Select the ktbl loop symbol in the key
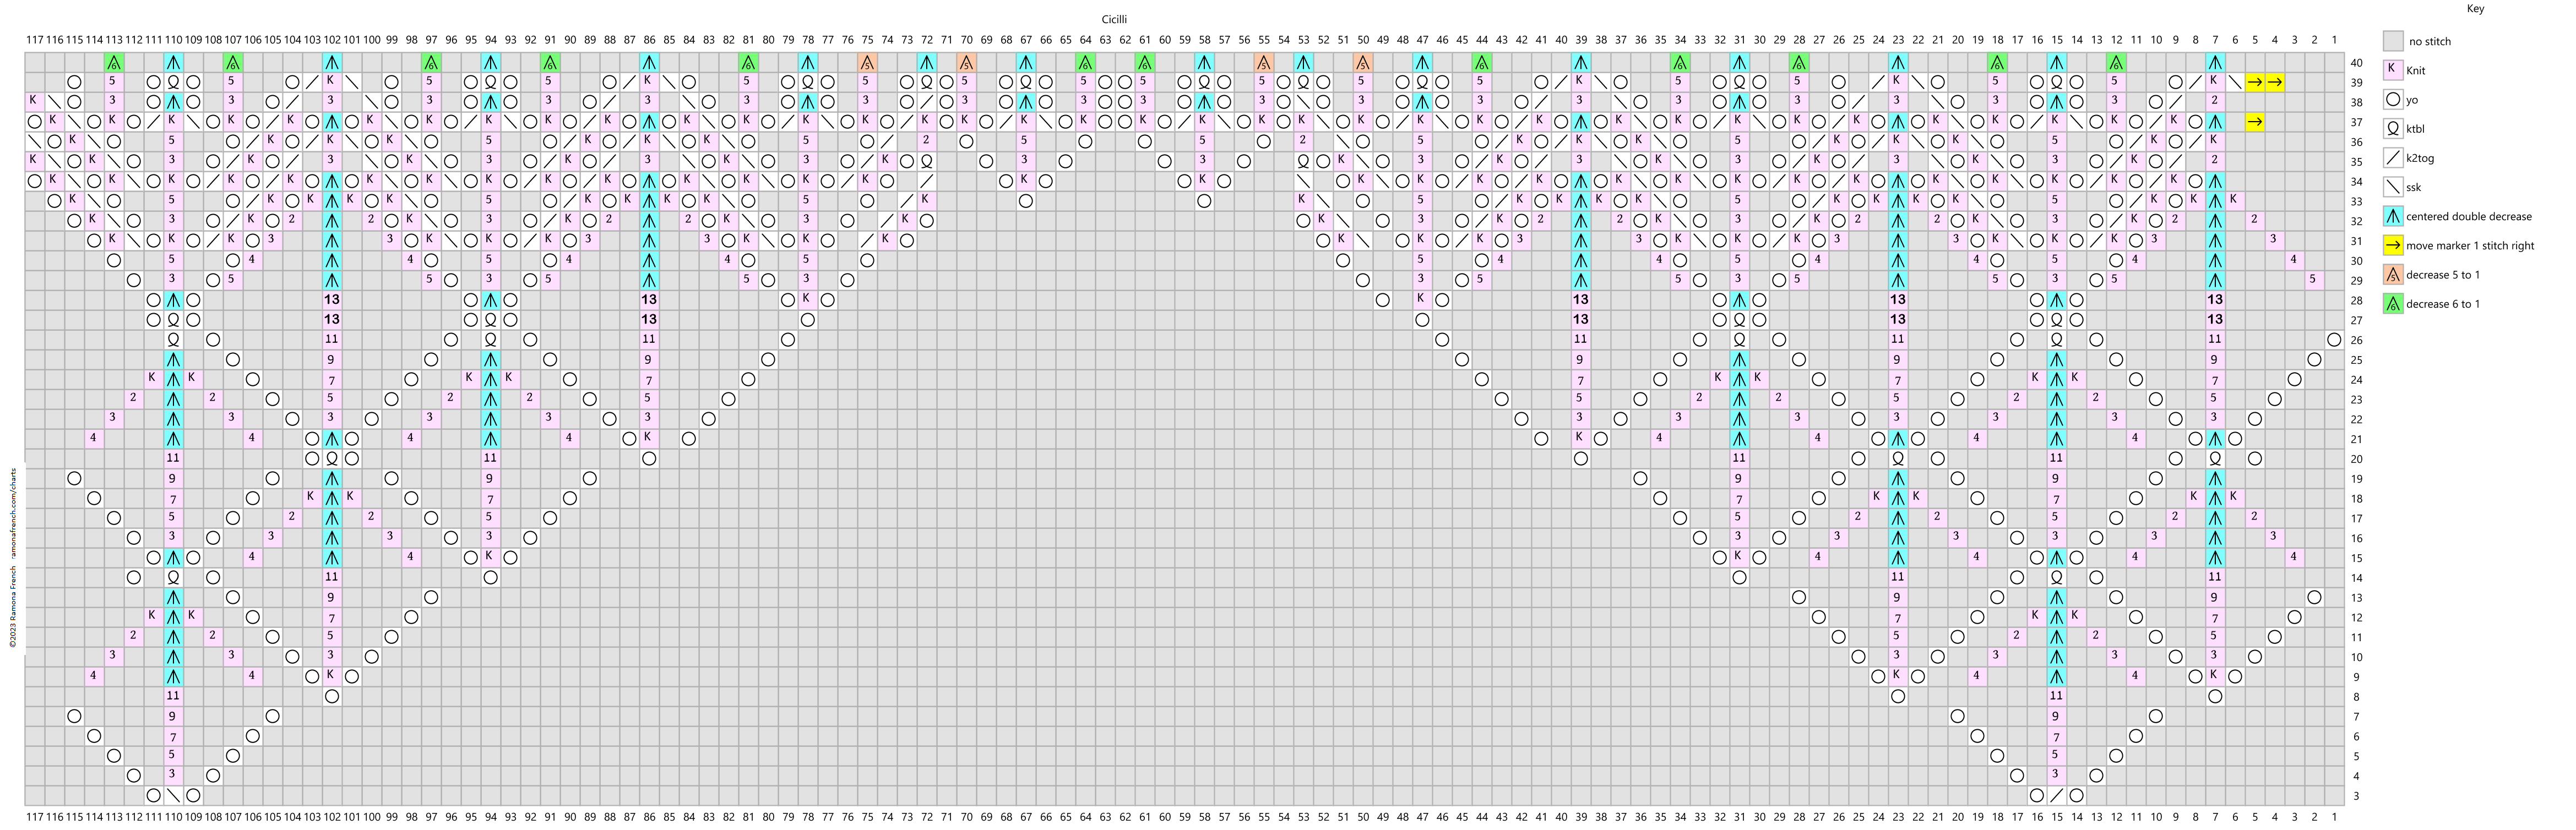The image size is (2576, 830). tap(2393, 129)
